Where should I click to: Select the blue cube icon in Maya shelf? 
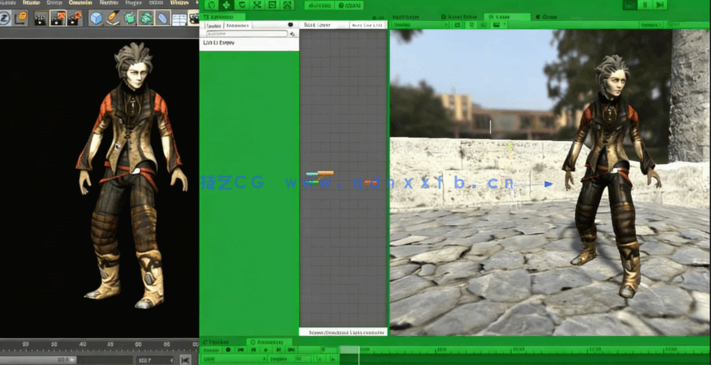(x=96, y=18)
